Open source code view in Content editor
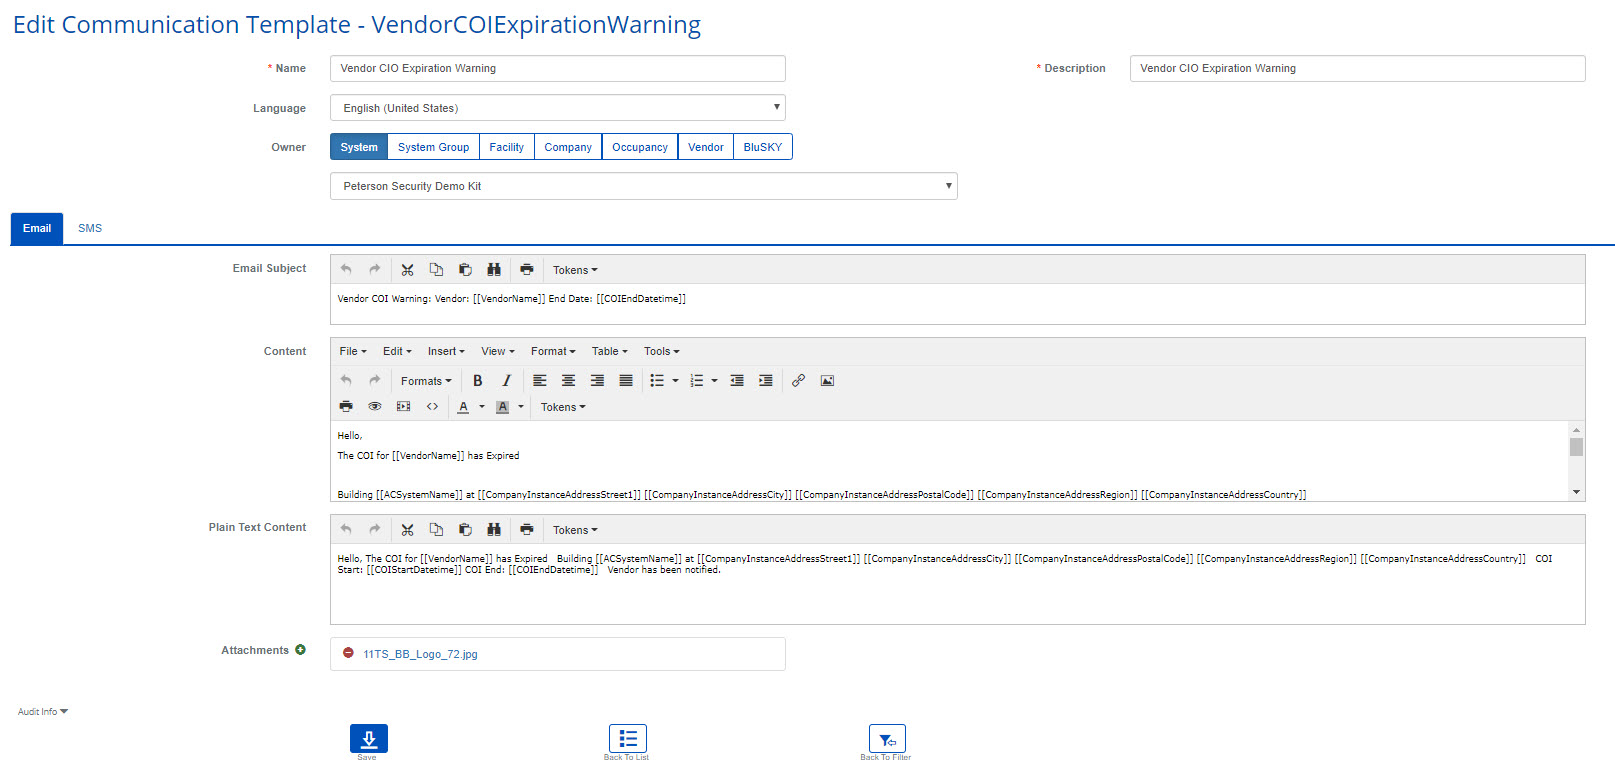The height and width of the screenshot is (775, 1615). 432,407
